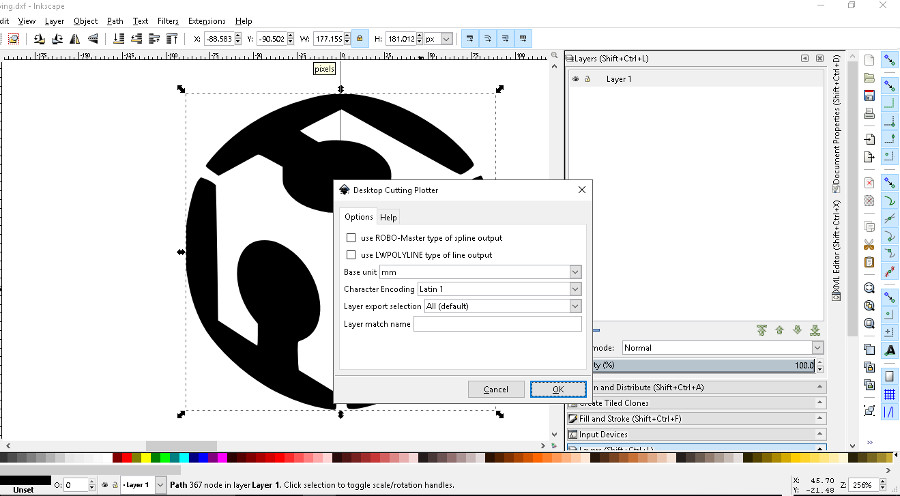Flip selection vertically icon
The image size is (900, 496).
tap(92, 39)
